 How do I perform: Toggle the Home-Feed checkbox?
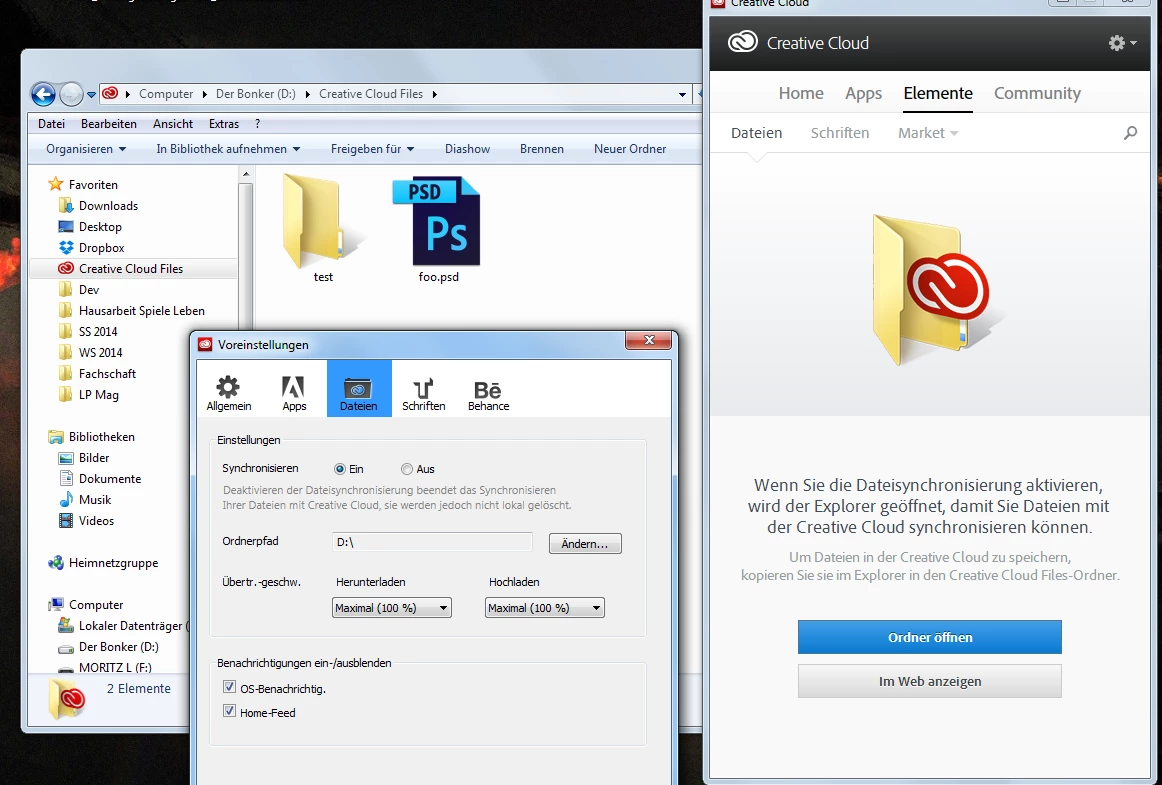230,711
